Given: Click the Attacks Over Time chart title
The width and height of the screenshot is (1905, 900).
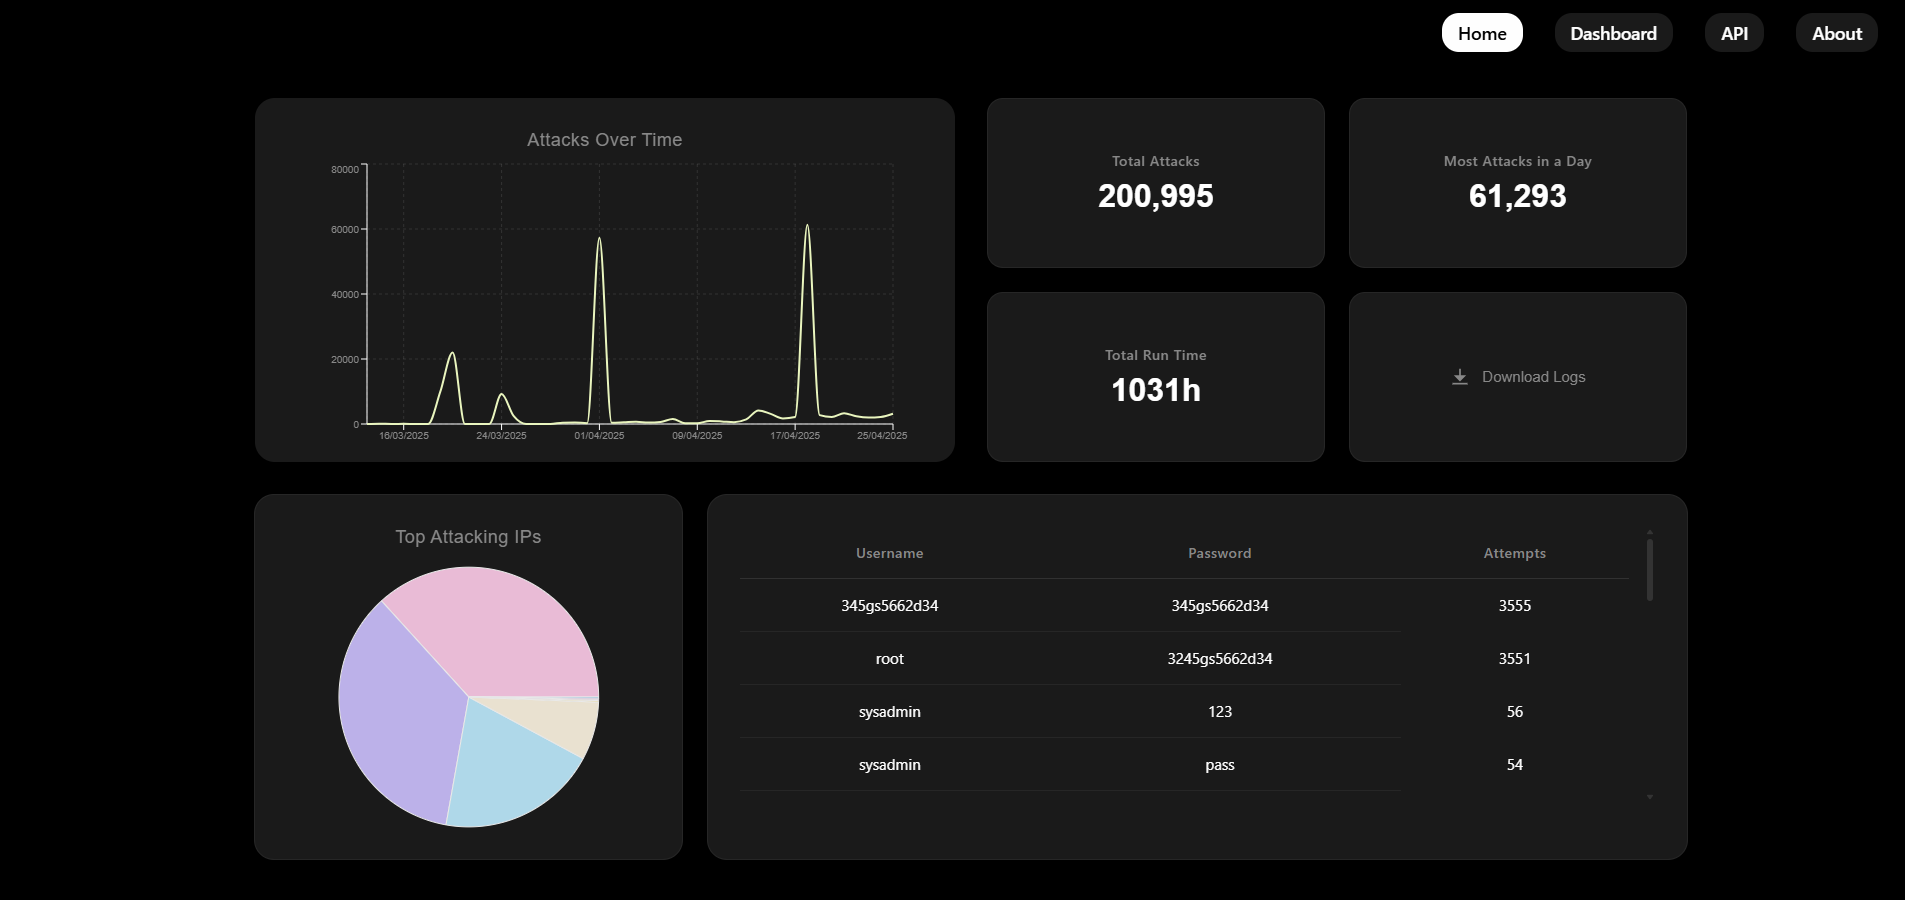Looking at the screenshot, I should 604,140.
